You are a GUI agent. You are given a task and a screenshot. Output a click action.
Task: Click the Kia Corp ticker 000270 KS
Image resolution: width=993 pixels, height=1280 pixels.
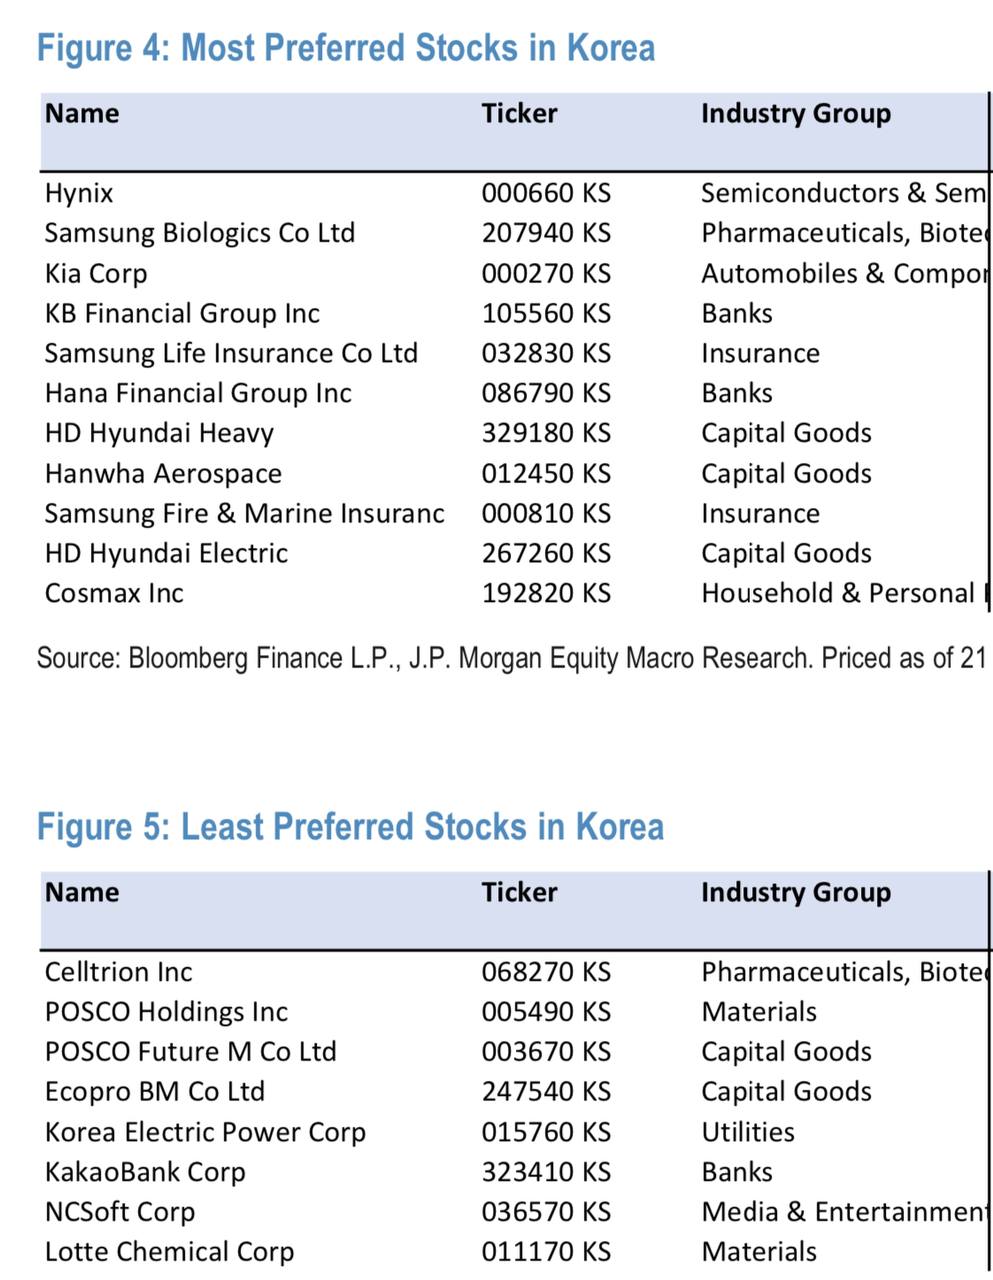coord(546,273)
